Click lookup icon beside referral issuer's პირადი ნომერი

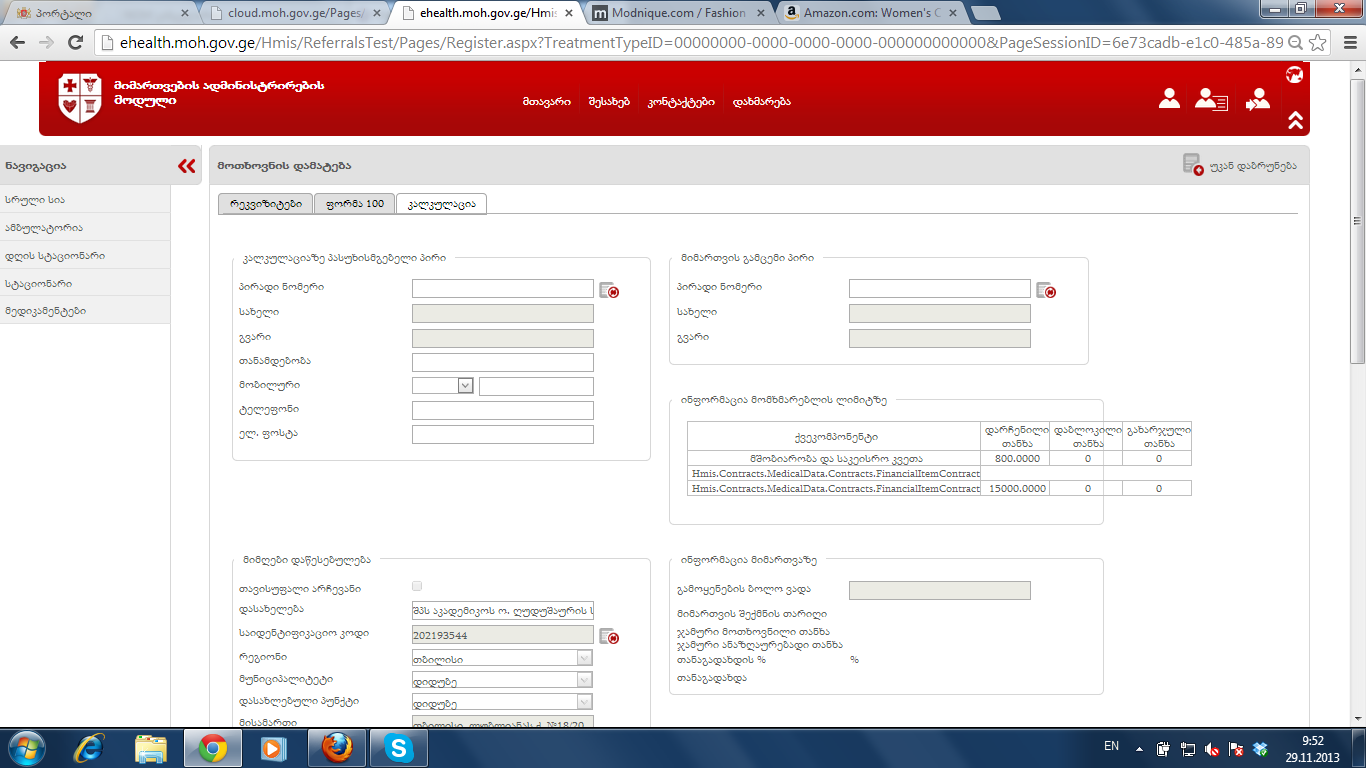pos(1046,290)
